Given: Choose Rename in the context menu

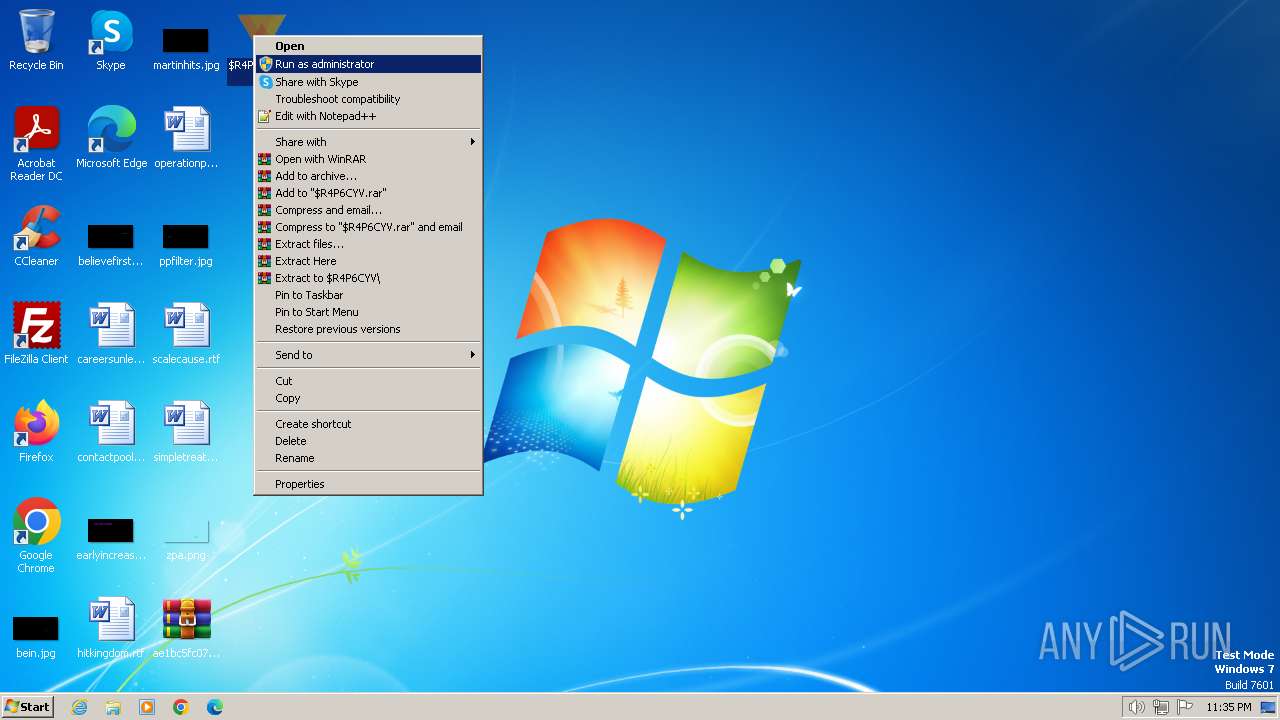Looking at the screenshot, I should [368, 458].
